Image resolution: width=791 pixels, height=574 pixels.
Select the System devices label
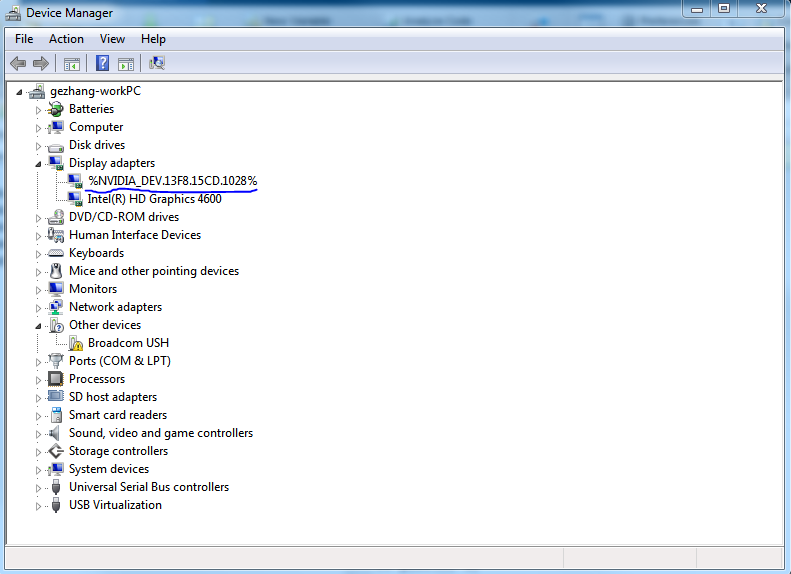pyautogui.click(x=109, y=469)
